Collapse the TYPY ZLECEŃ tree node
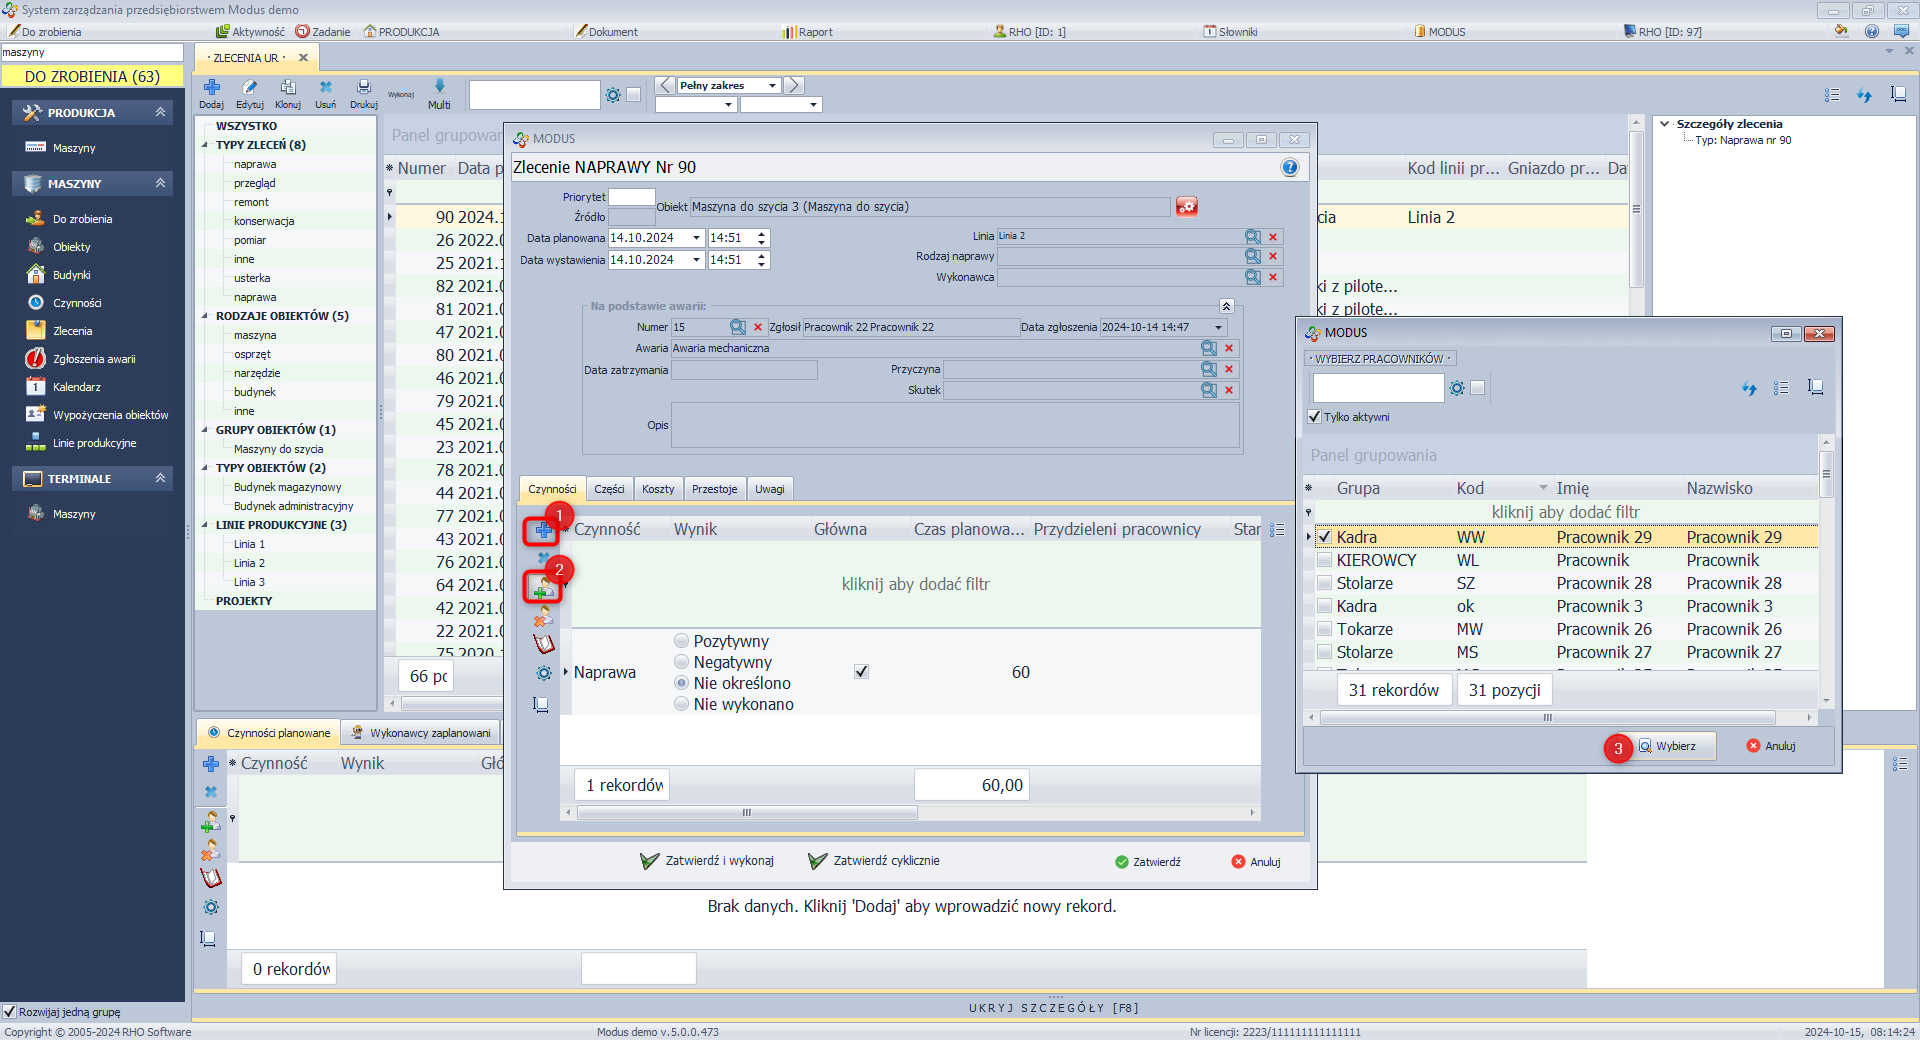Image resolution: width=1920 pixels, height=1040 pixels. coord(206,145)
